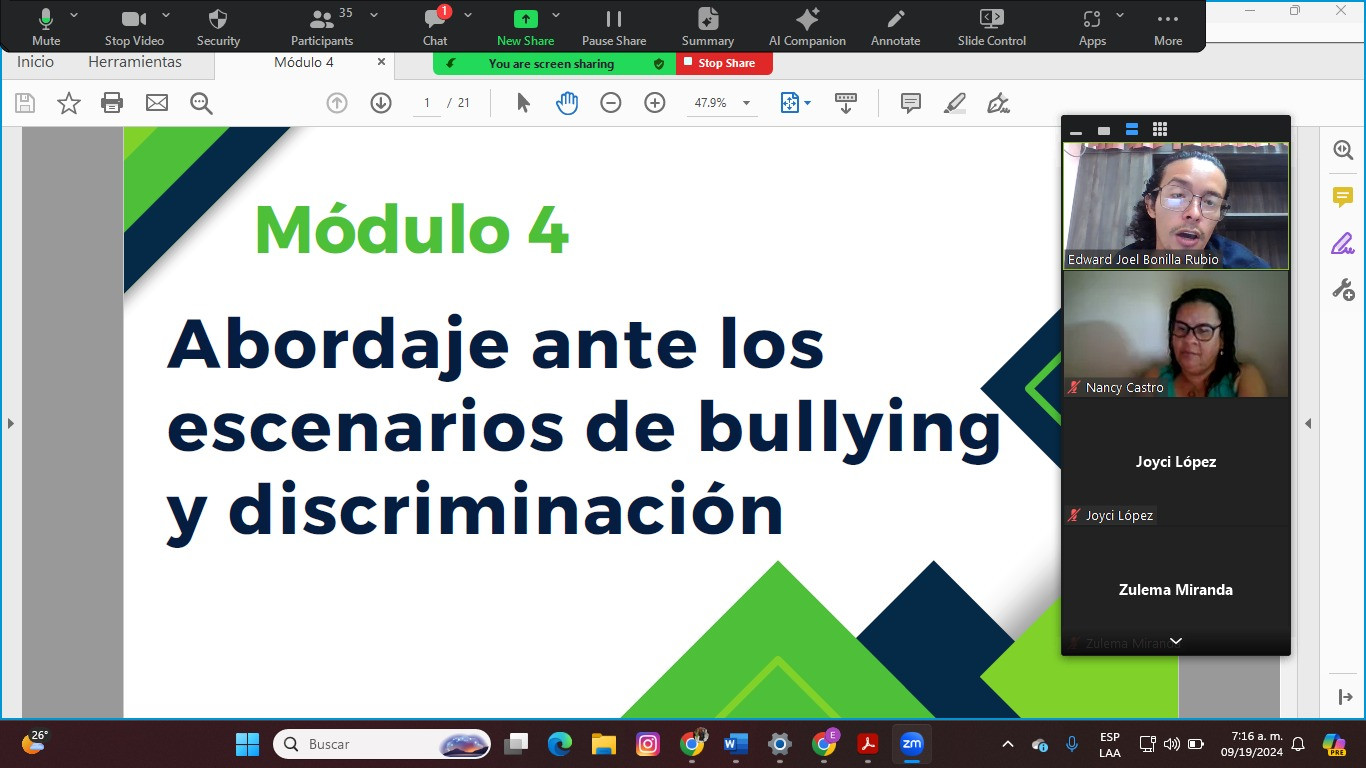Select the highlighter pen tool

tap(955, 102)
